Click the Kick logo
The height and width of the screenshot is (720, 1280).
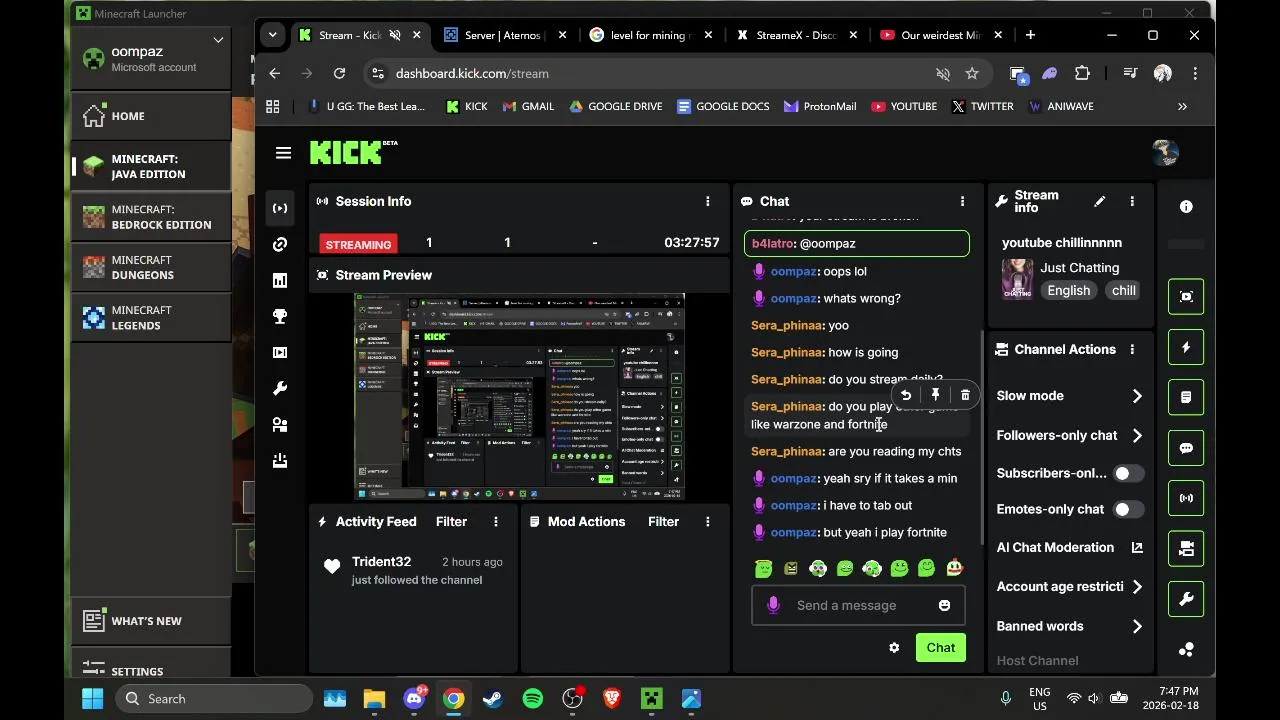[353, 152]
